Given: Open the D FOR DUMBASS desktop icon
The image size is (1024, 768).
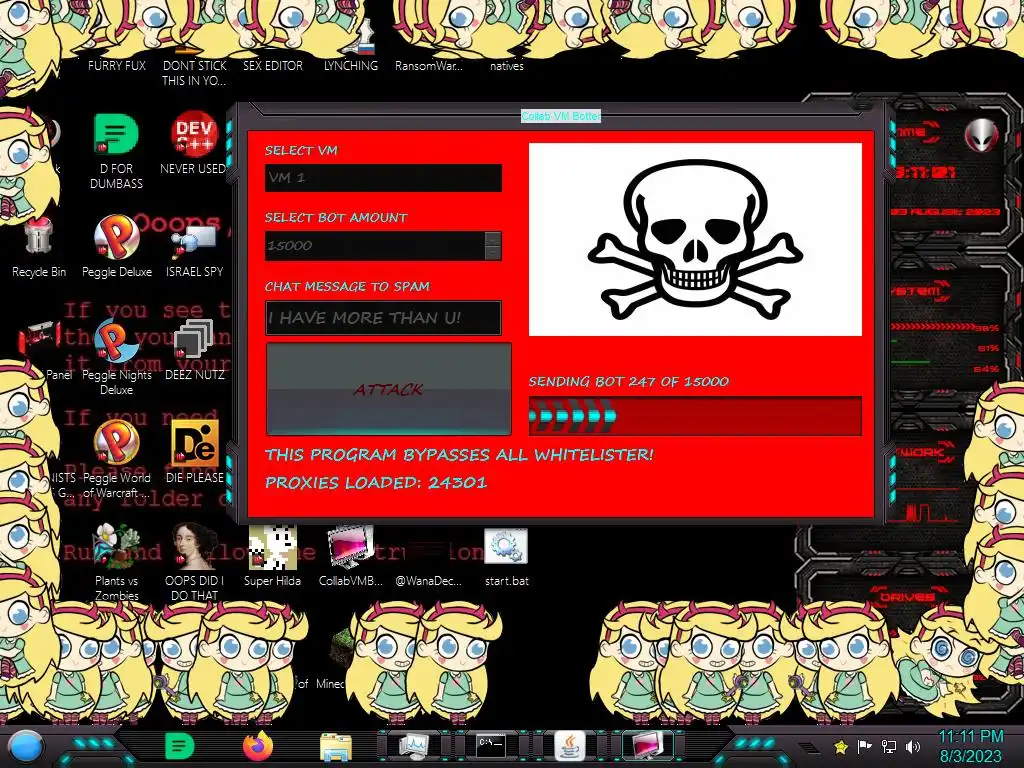Looking at the screenshot, I should click(x=116, y=152).
